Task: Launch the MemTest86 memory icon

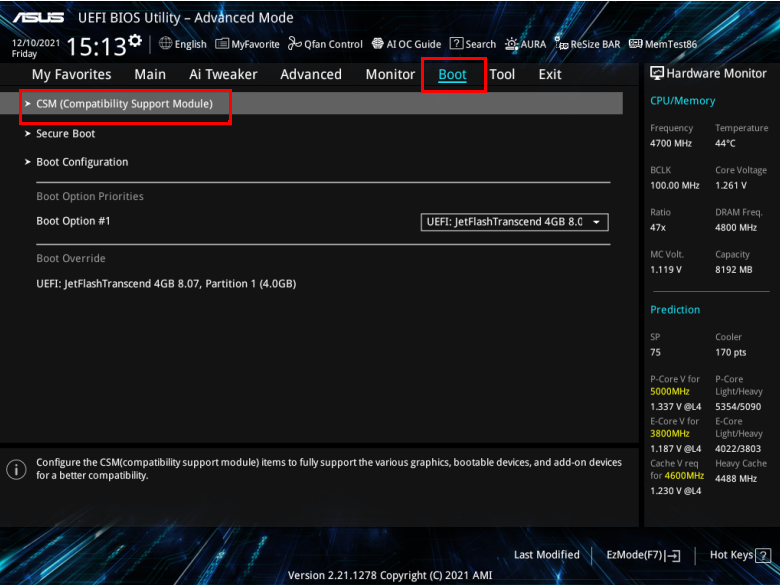Action: (x=635, y=44)
